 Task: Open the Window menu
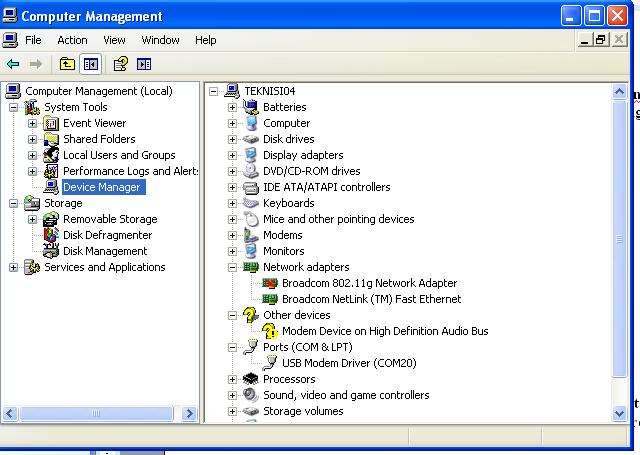(160, 40)
